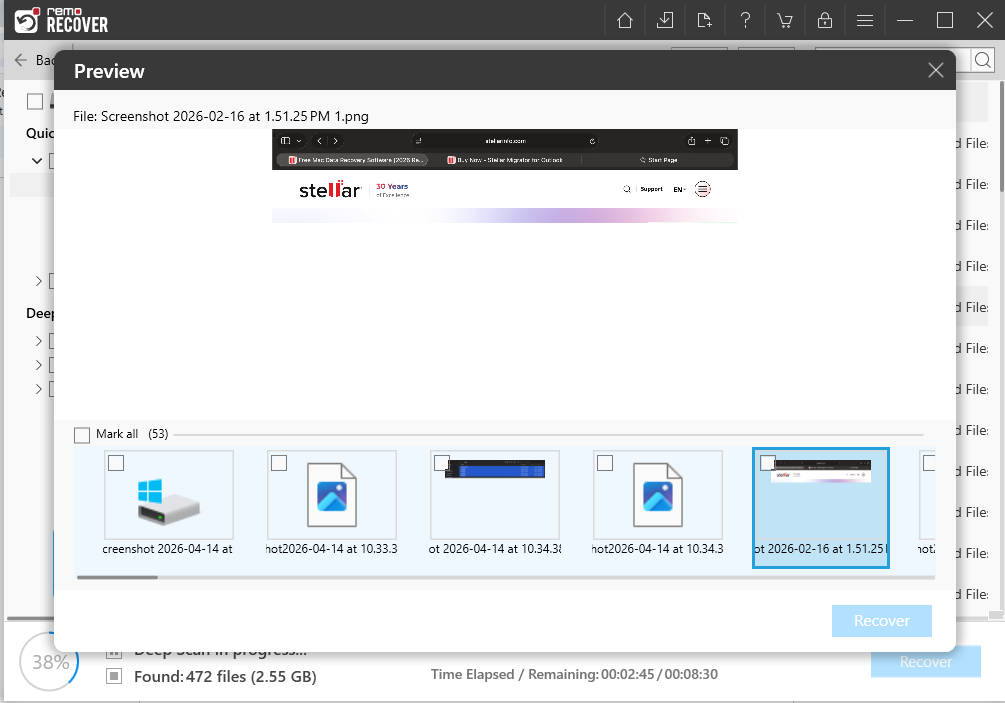Collapse the Quick Scan tree chevron
1005x703 pixels.
37,161
